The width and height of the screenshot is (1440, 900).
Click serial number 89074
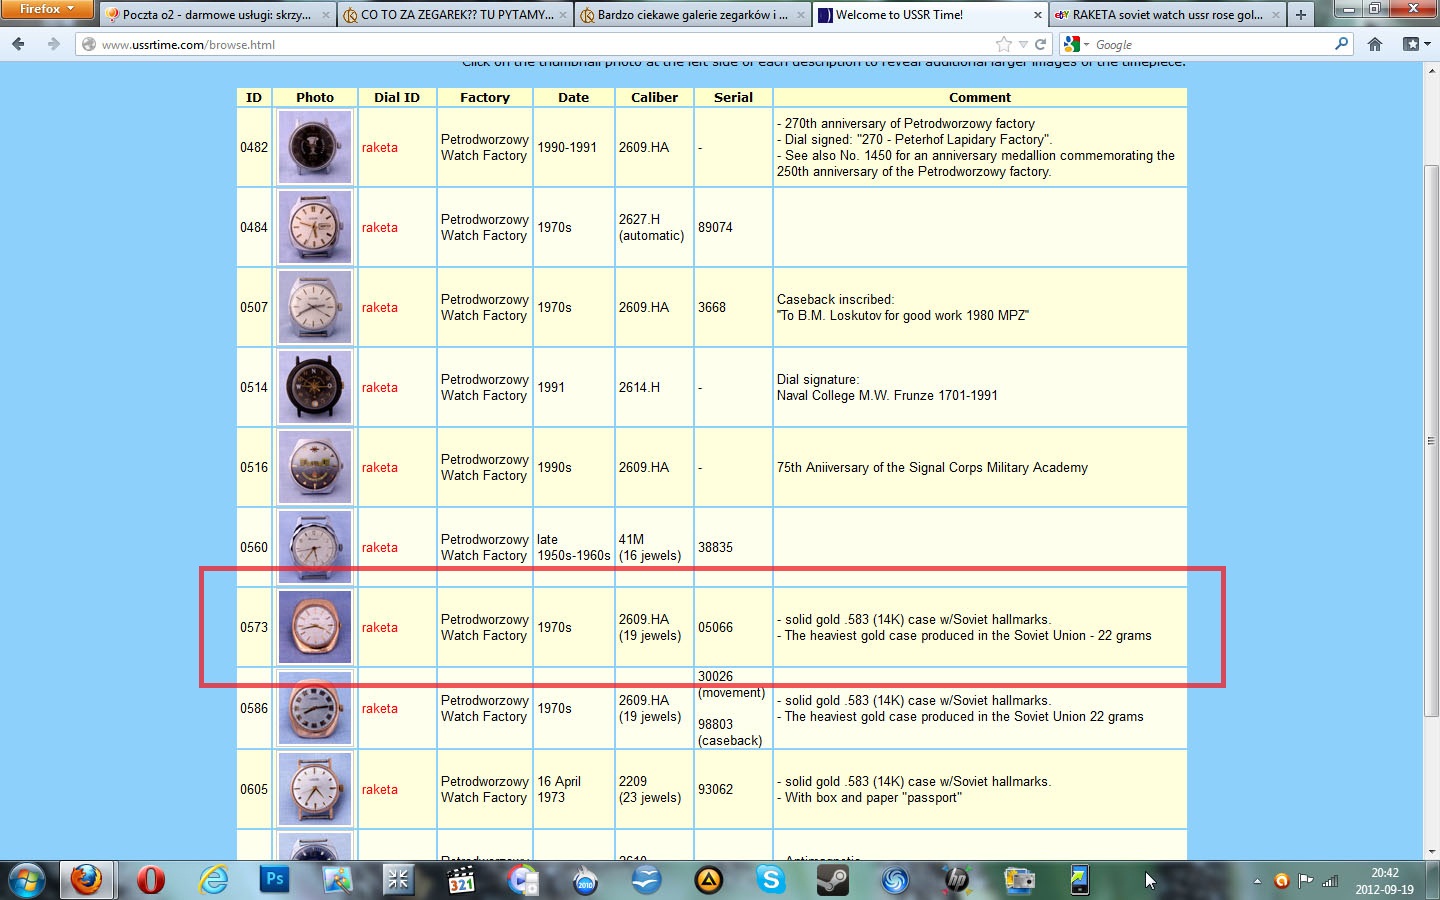[715, 227]
